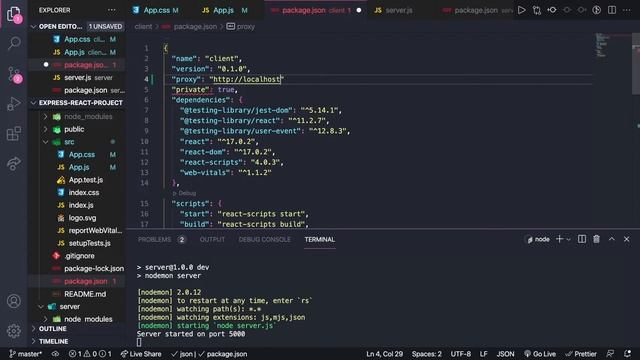The height and width of the screenshot is (360, 640).
Task: Switch to App.js editor tab
Action: click(x=225, y=10)
